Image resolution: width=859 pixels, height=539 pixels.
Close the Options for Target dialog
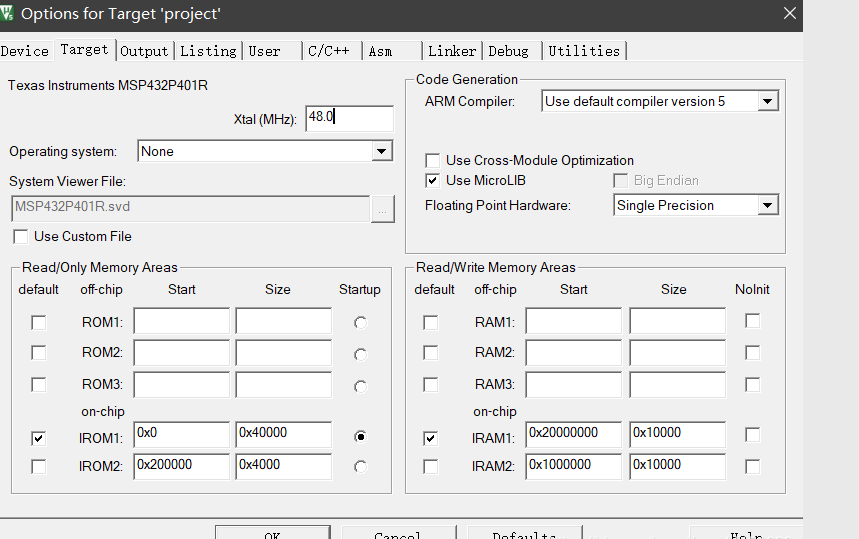click(789, 13)
